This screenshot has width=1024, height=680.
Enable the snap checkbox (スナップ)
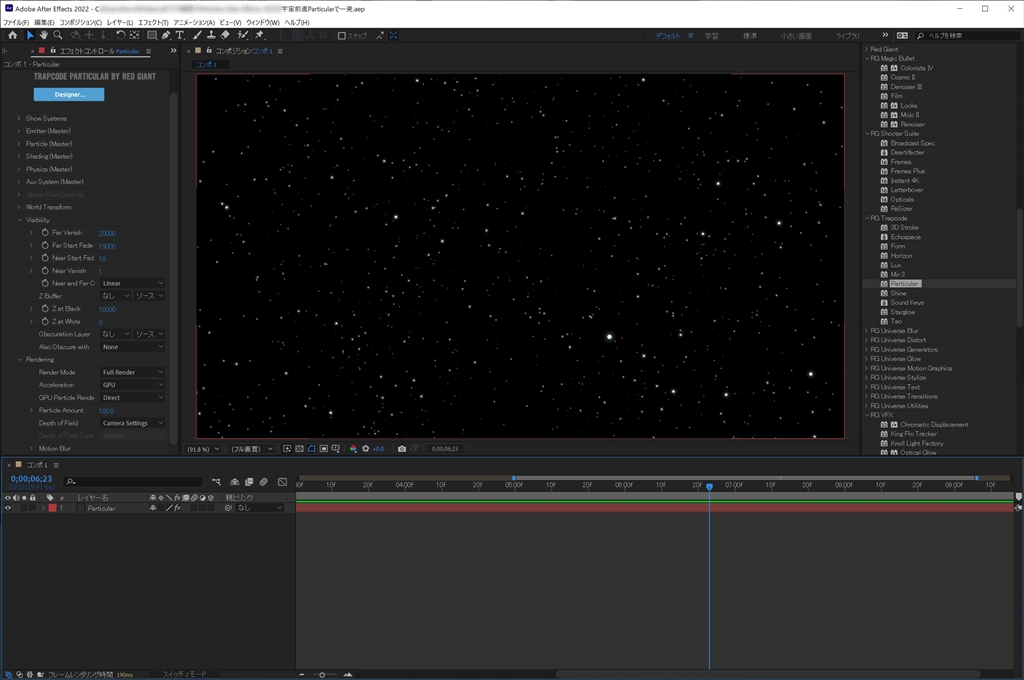[342, 36]
